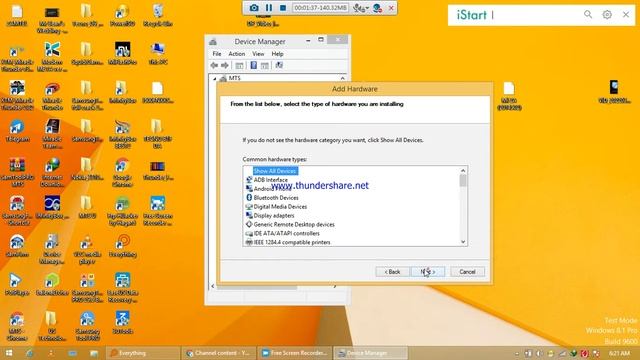
Task: Open File Explorer from taskbar
Action: (94, 353)
